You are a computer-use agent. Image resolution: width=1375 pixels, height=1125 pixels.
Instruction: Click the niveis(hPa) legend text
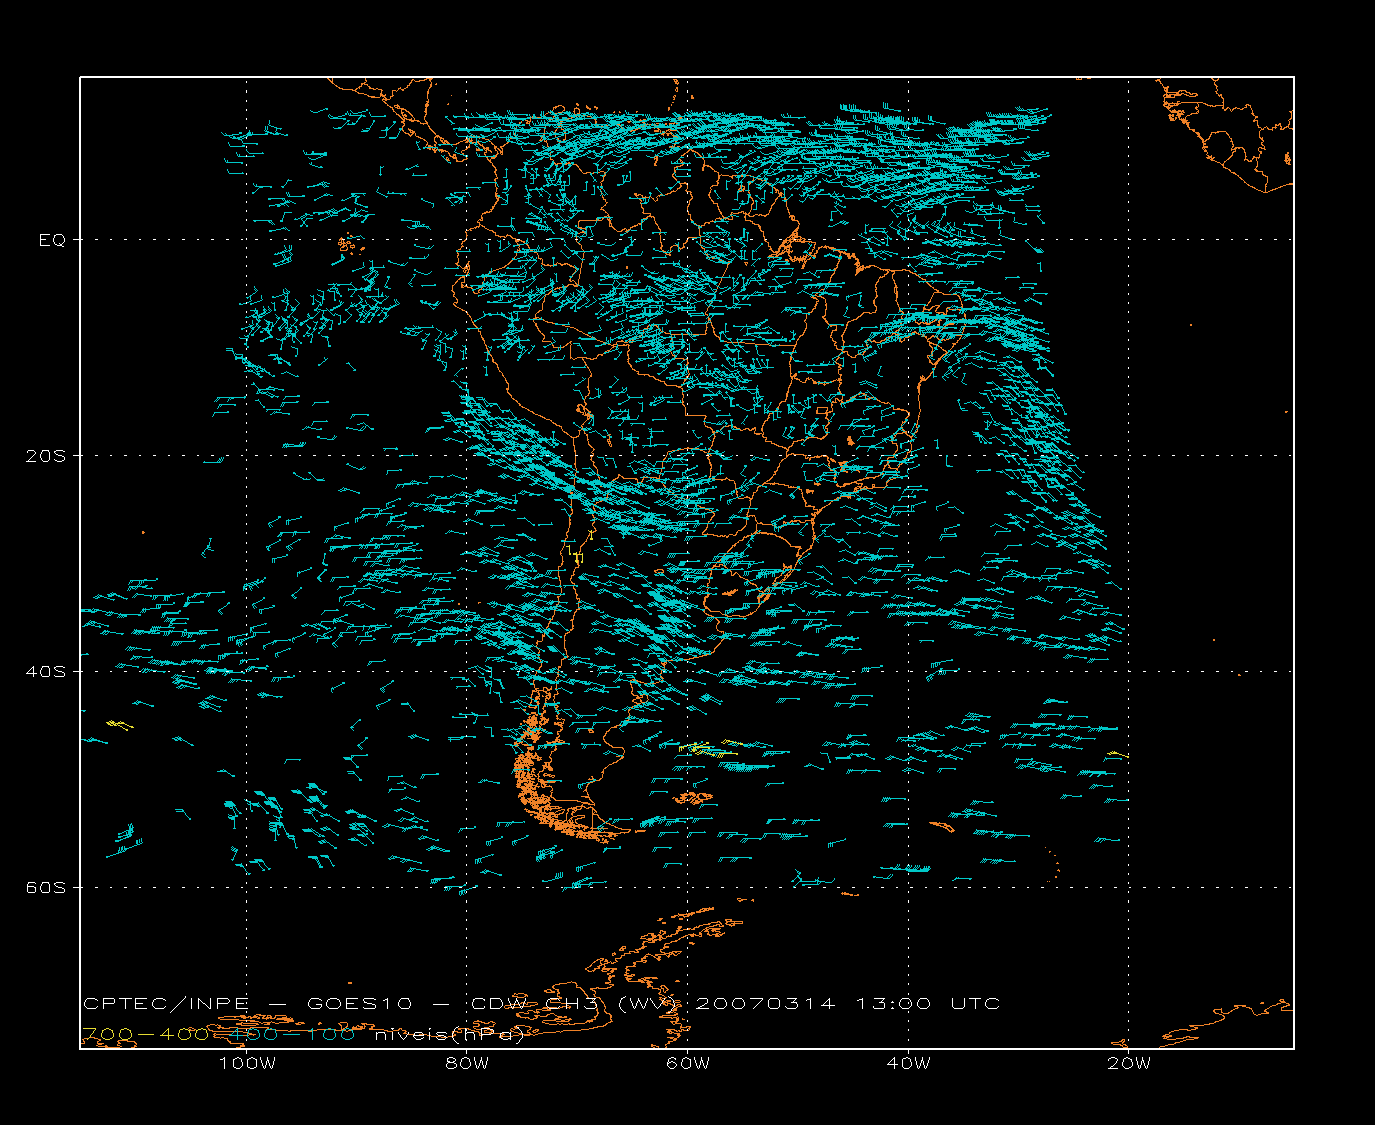[x=449, y=1035]
